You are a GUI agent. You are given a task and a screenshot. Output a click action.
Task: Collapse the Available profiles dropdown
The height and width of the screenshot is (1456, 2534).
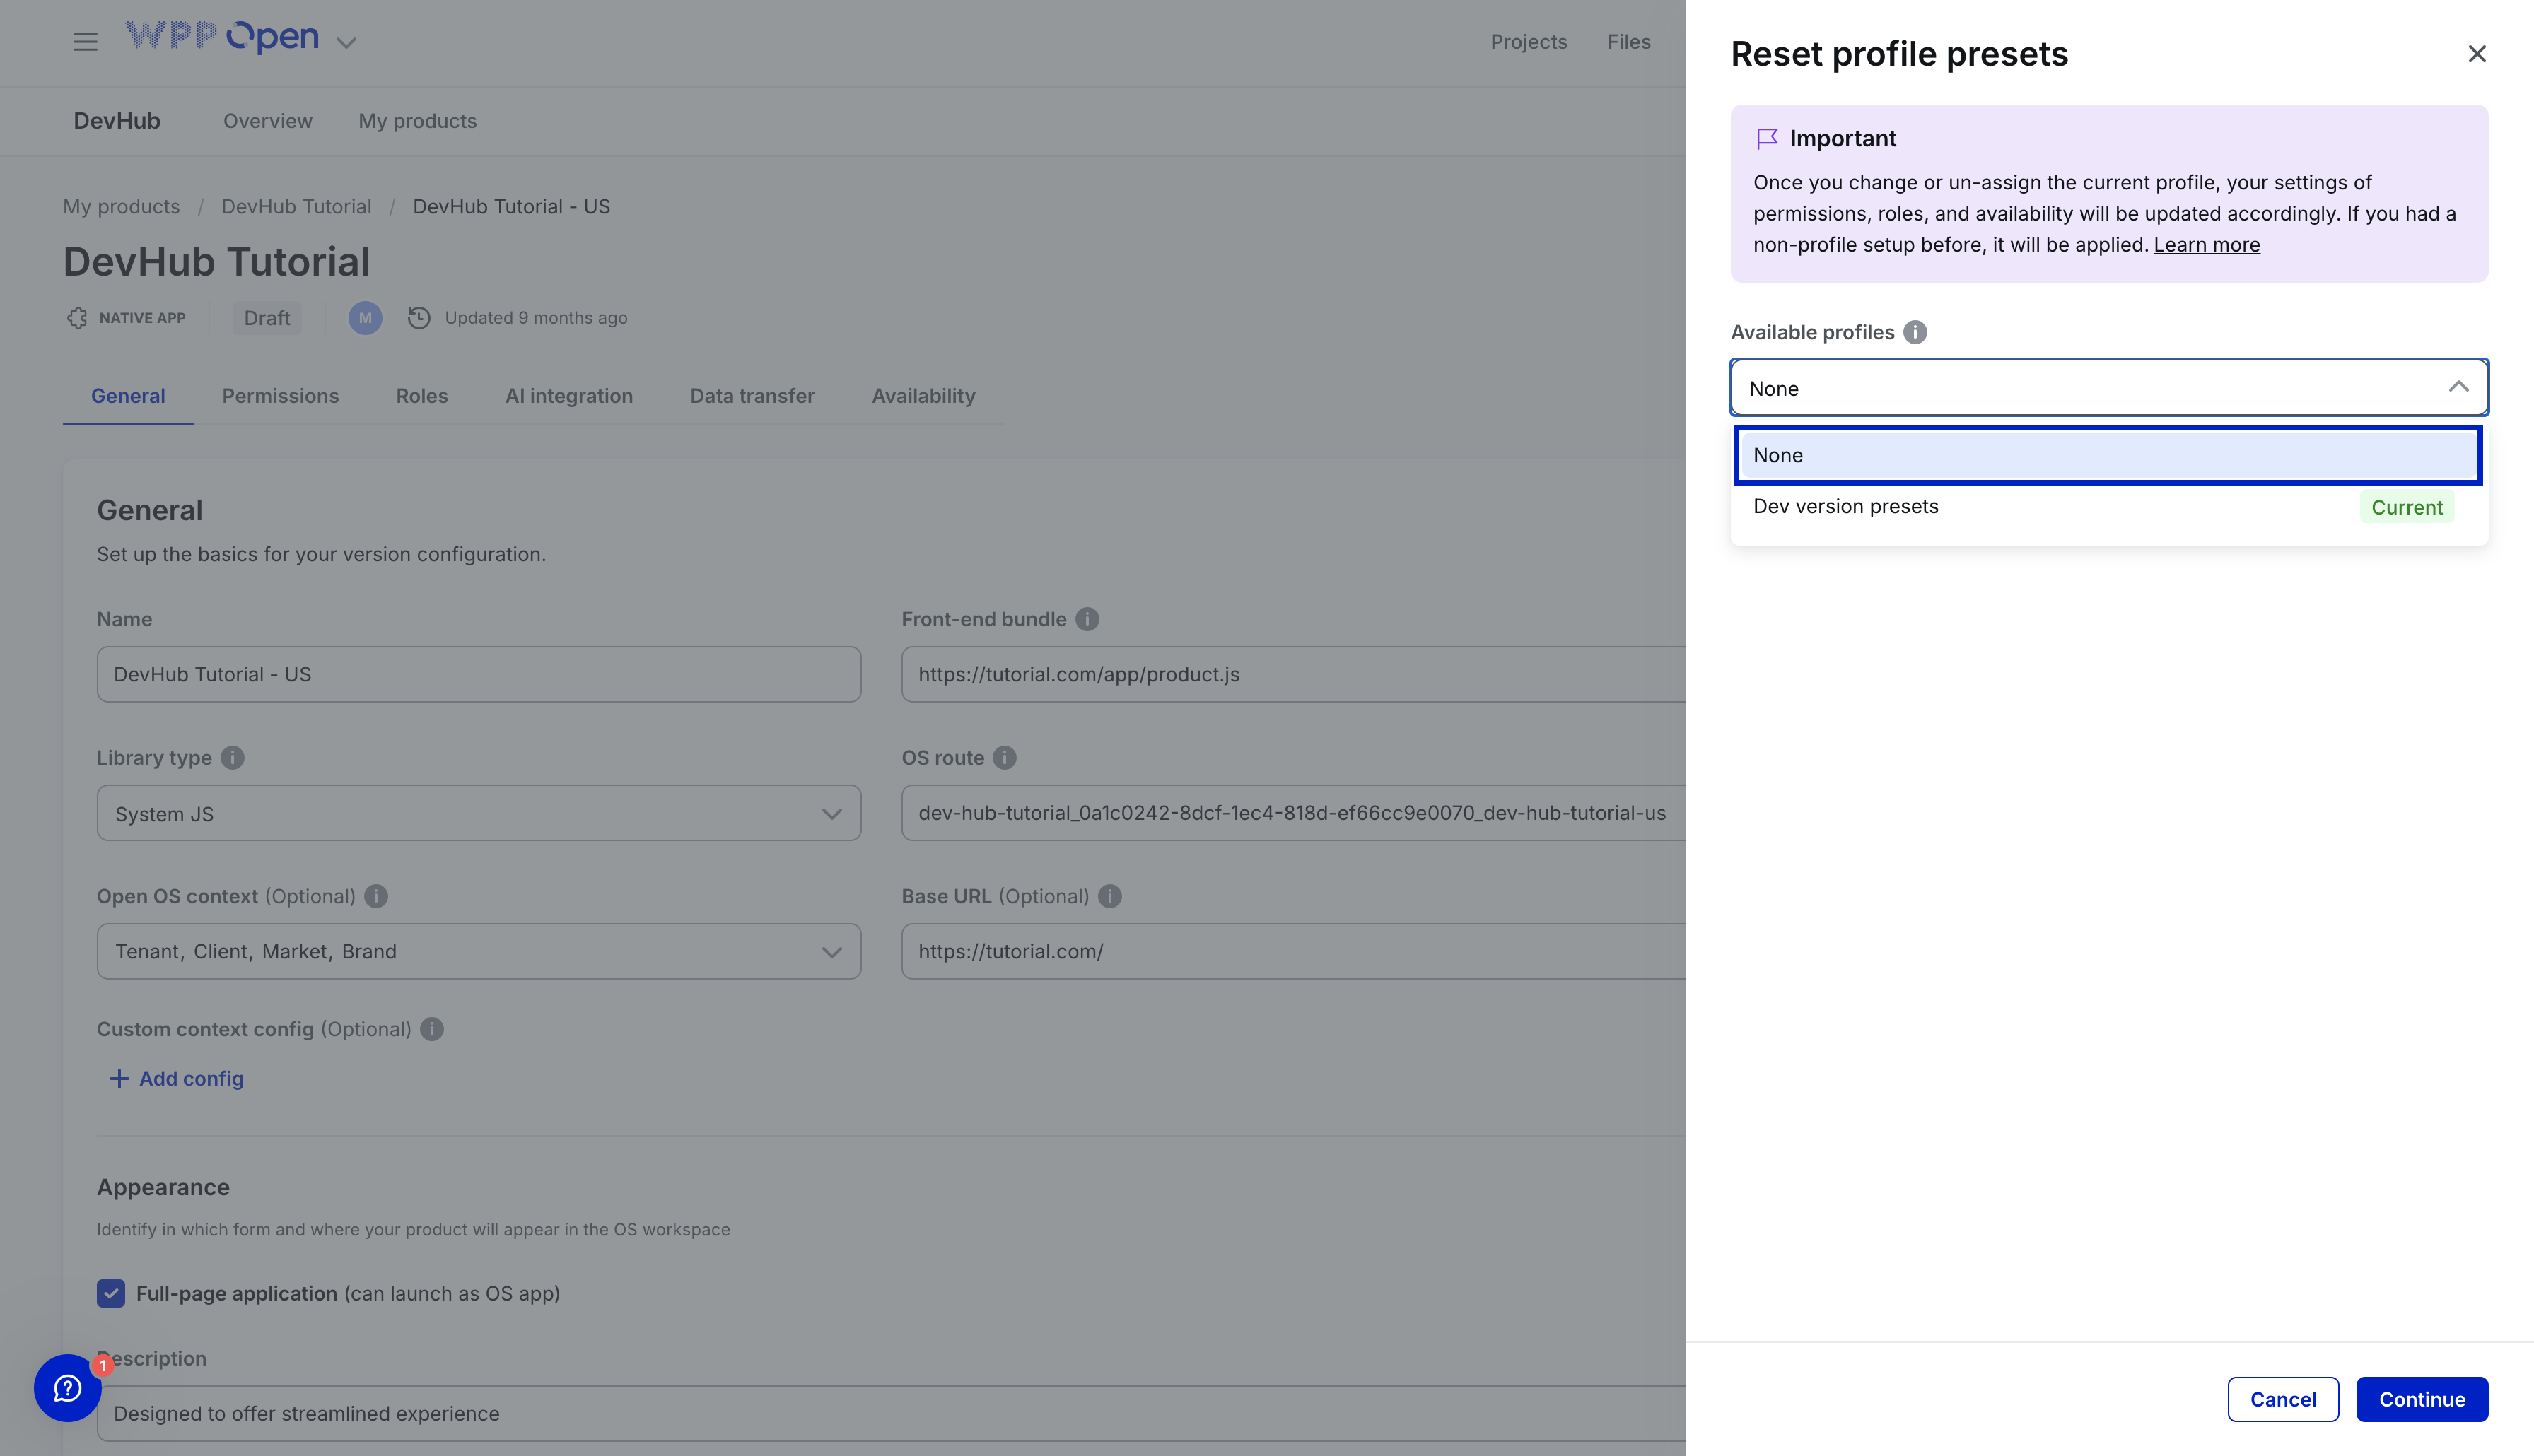tap(2457, 388)
